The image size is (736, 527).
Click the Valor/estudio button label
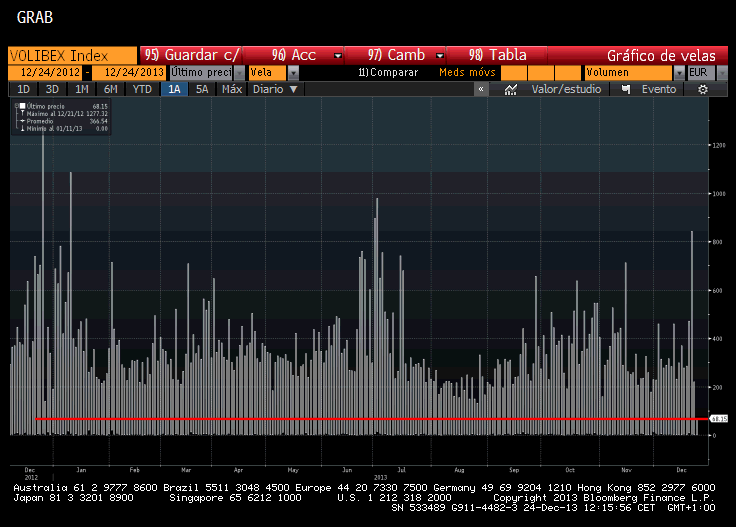566,89
